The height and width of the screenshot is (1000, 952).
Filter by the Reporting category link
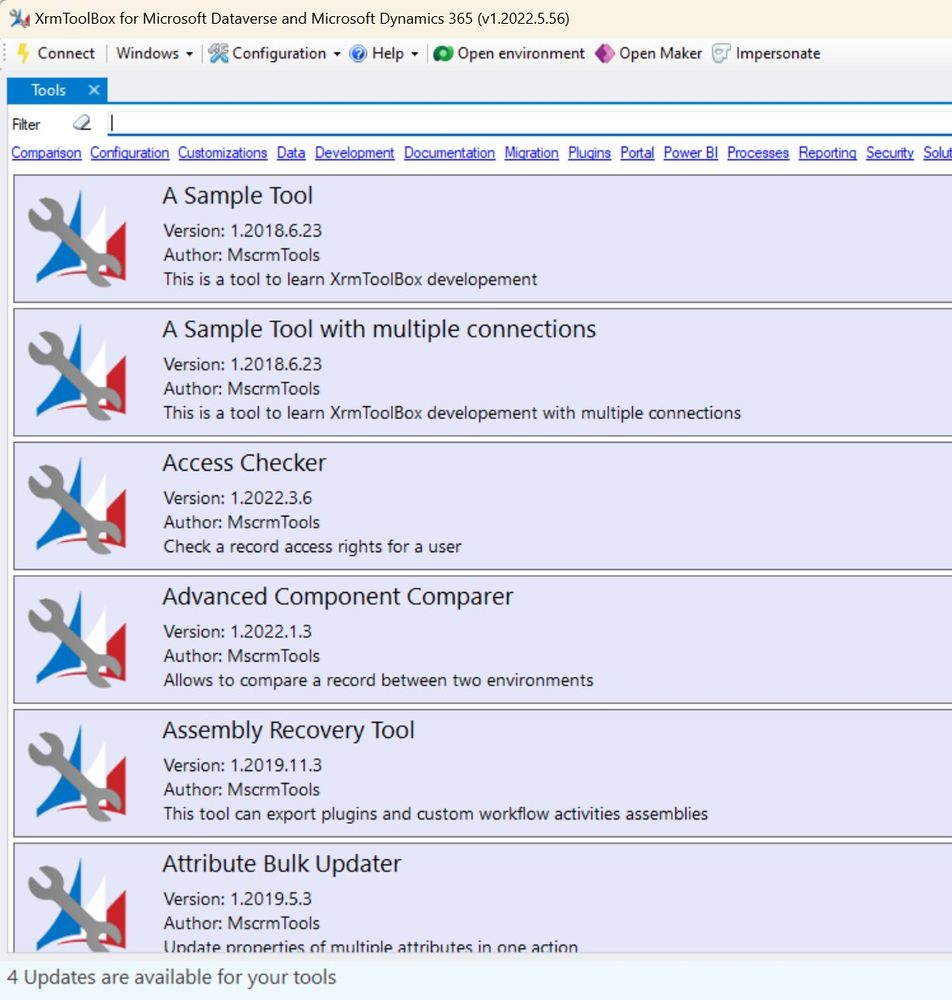pyautogui.click(x=827, y=153)
